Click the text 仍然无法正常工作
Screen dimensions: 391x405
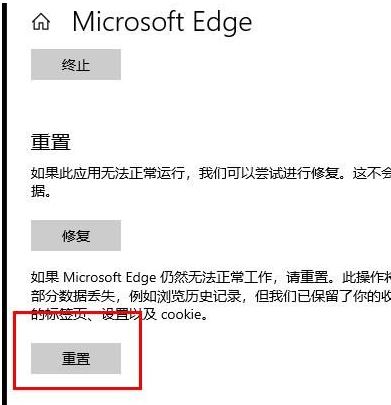coord(216,277)
